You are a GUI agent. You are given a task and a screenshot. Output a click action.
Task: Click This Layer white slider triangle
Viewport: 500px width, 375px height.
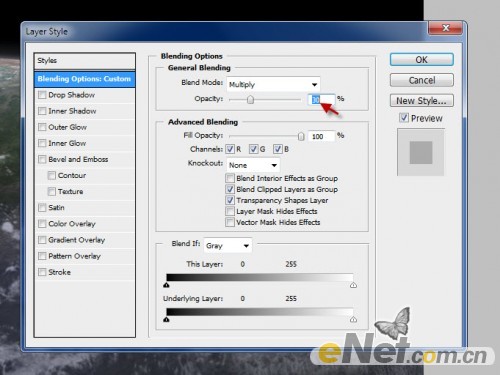(353, 285)
